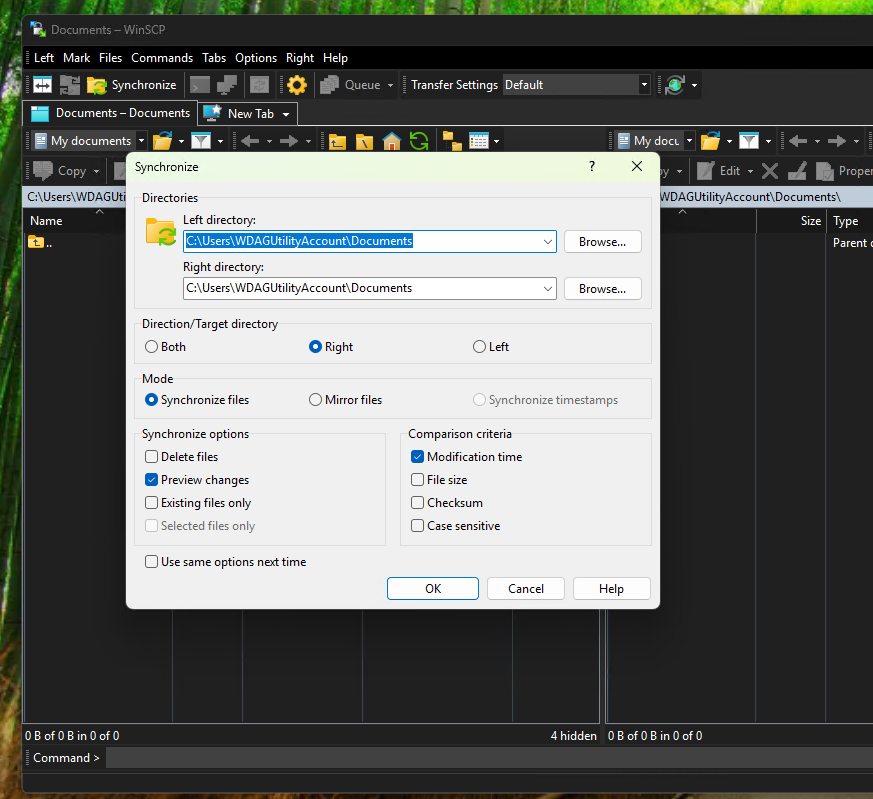
Task: Open Preferences via the gear icon
Action: [297, 85]
